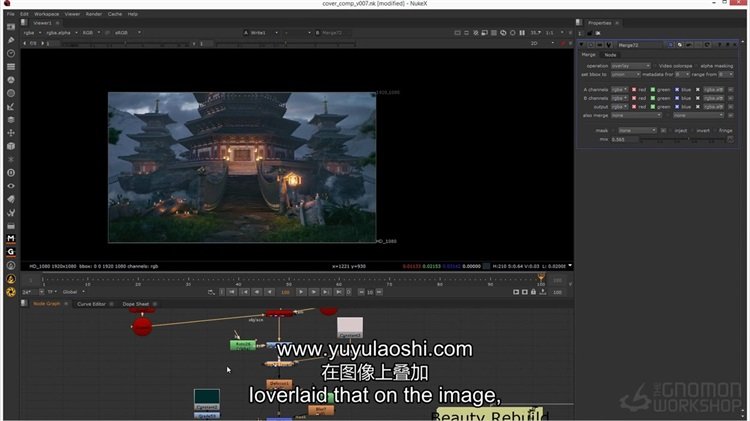Click the Beauty Rebuild backdrop label

click(x=490, y=415)
